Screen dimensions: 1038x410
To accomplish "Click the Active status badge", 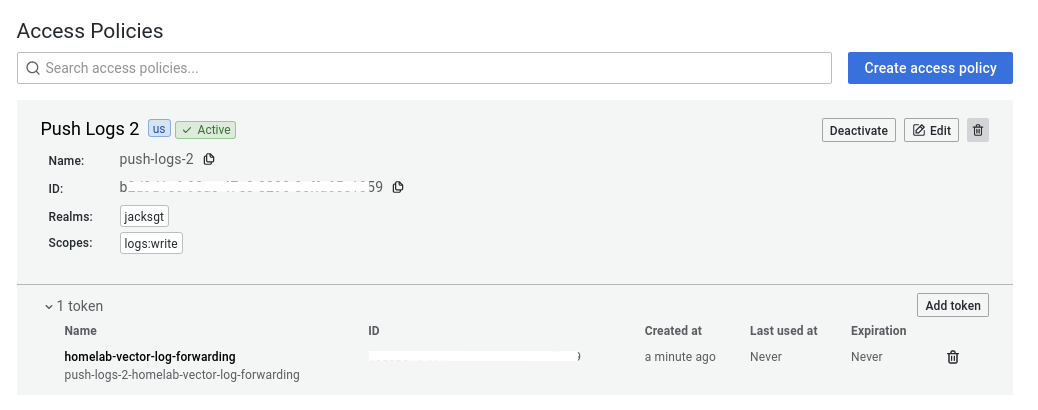I will click(206, 130).
